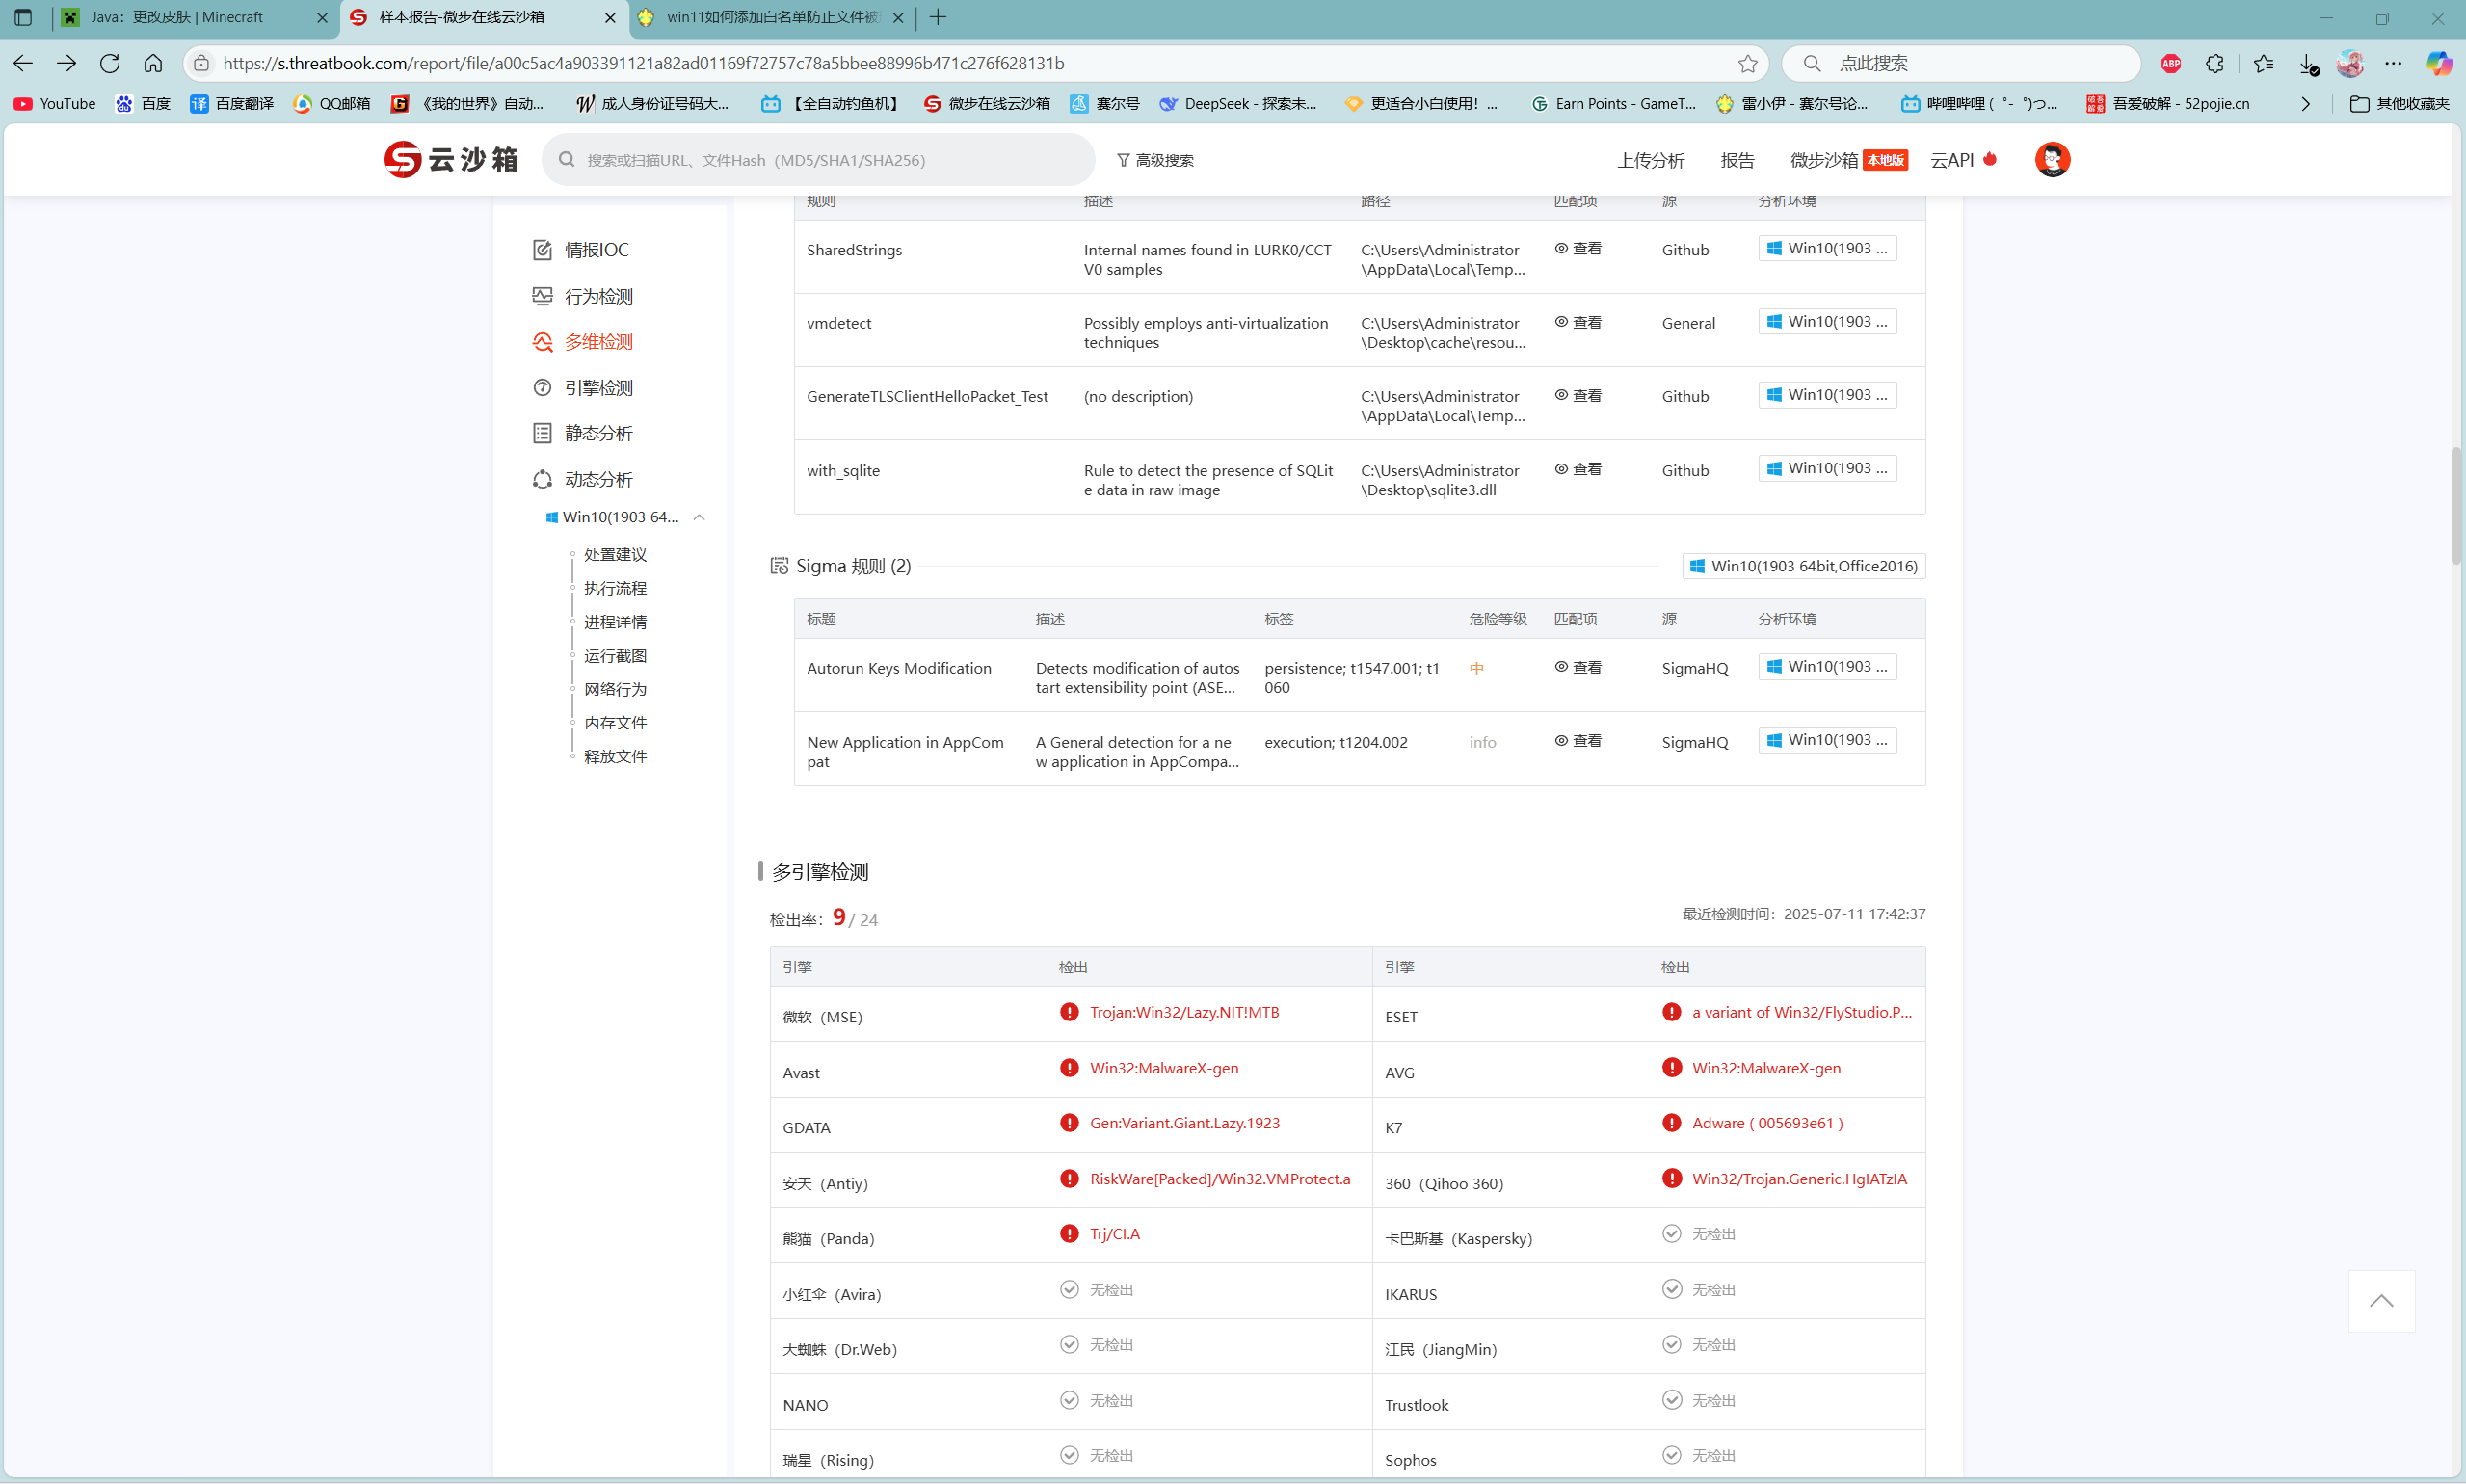Open Sigma rules environment Win10(1903 64bit,Office2016) selector

pyautogui.click(x=1803, y=566)
